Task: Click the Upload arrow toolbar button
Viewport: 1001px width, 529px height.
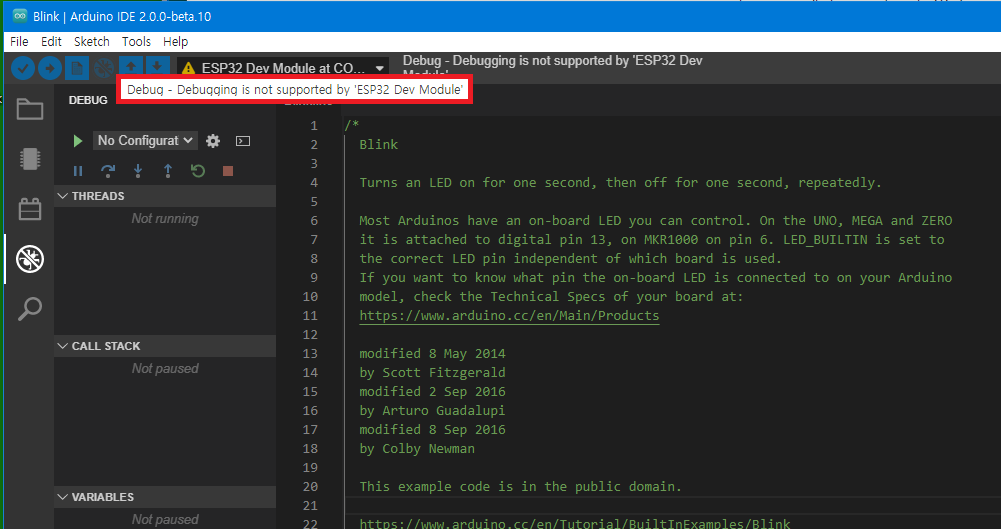Action: click(50, 68)
